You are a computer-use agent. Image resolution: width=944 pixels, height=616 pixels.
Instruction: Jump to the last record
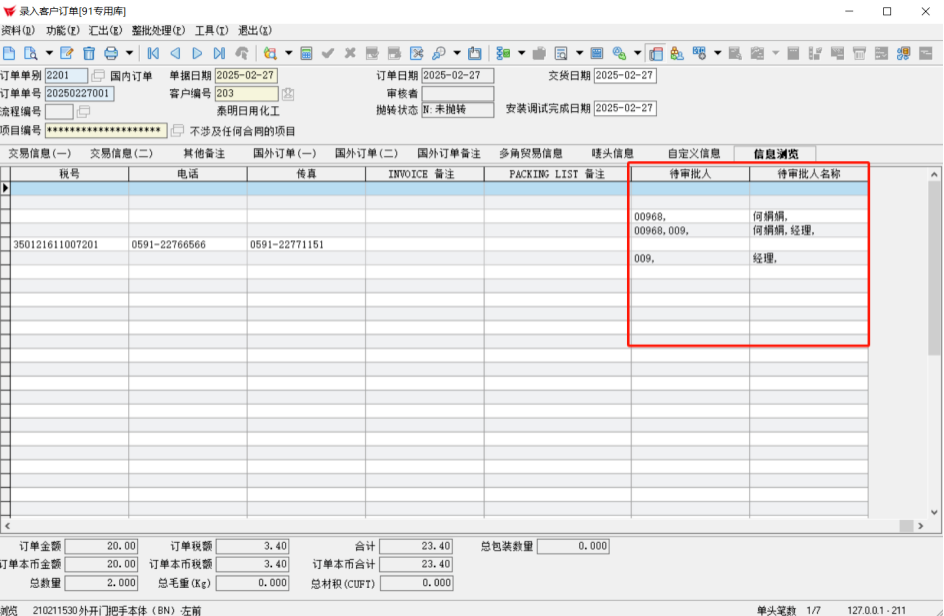pyautogui.click(x=219, y=53)
